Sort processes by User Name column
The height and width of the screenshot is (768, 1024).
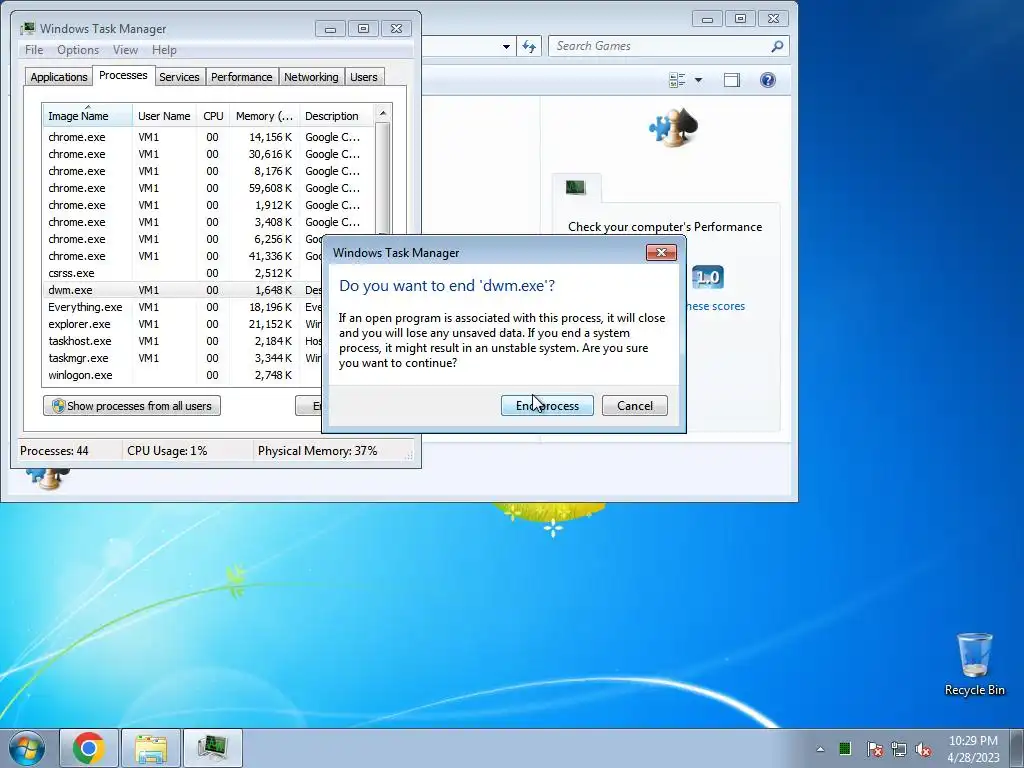tap(164, 116)
